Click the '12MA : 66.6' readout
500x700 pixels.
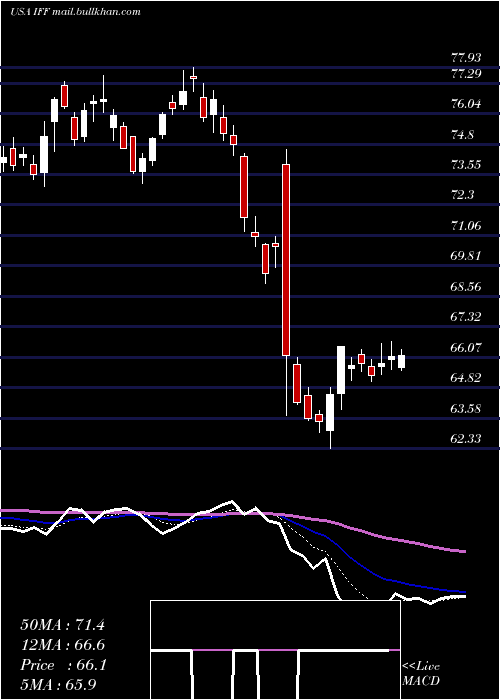pyautogui.click(x=62, y=645)
